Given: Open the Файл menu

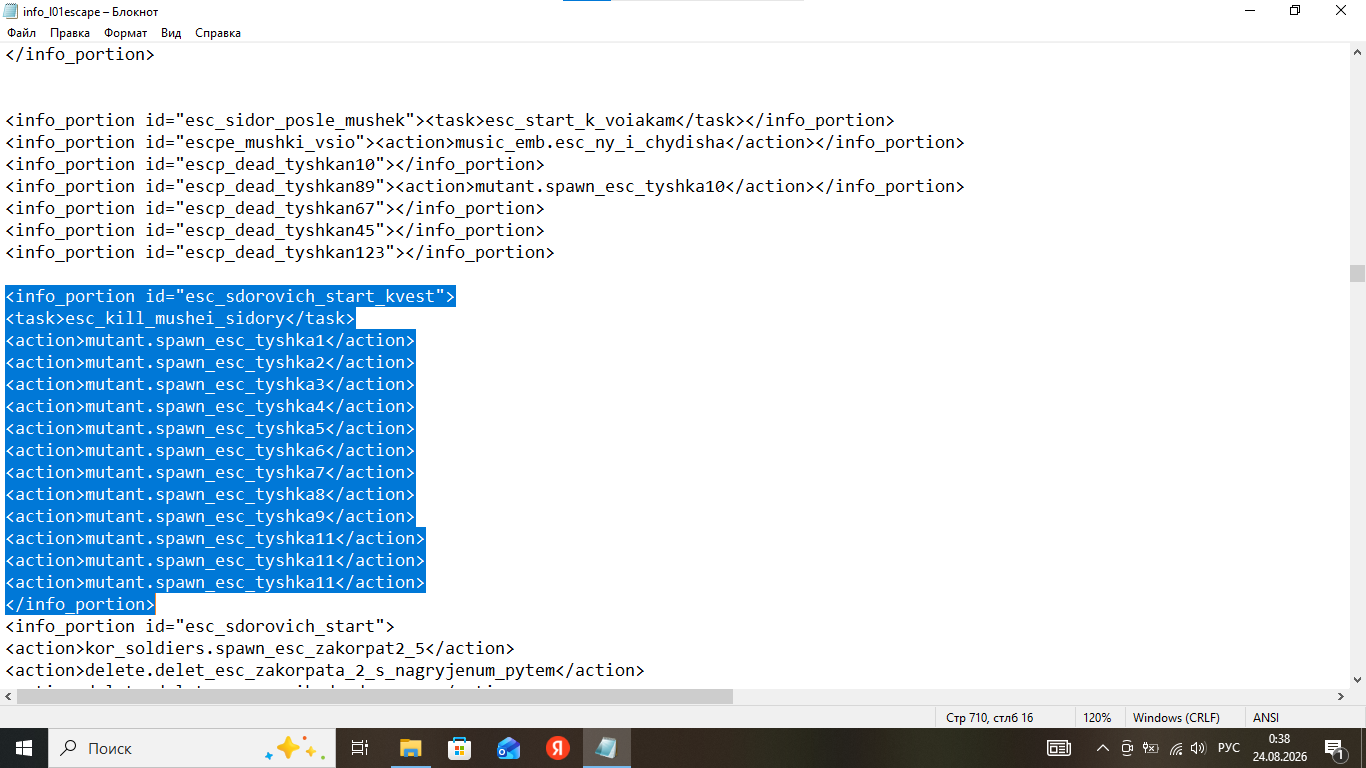Looking at the screenshot, I should 21,33.
